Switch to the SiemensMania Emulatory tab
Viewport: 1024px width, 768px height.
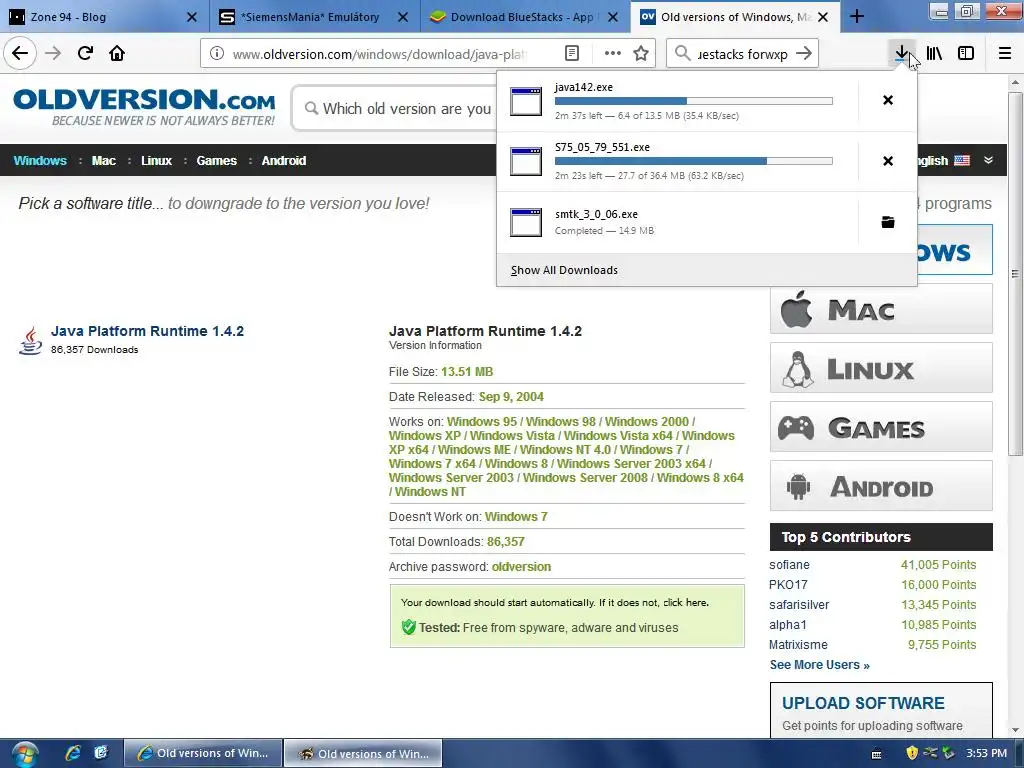315,17
